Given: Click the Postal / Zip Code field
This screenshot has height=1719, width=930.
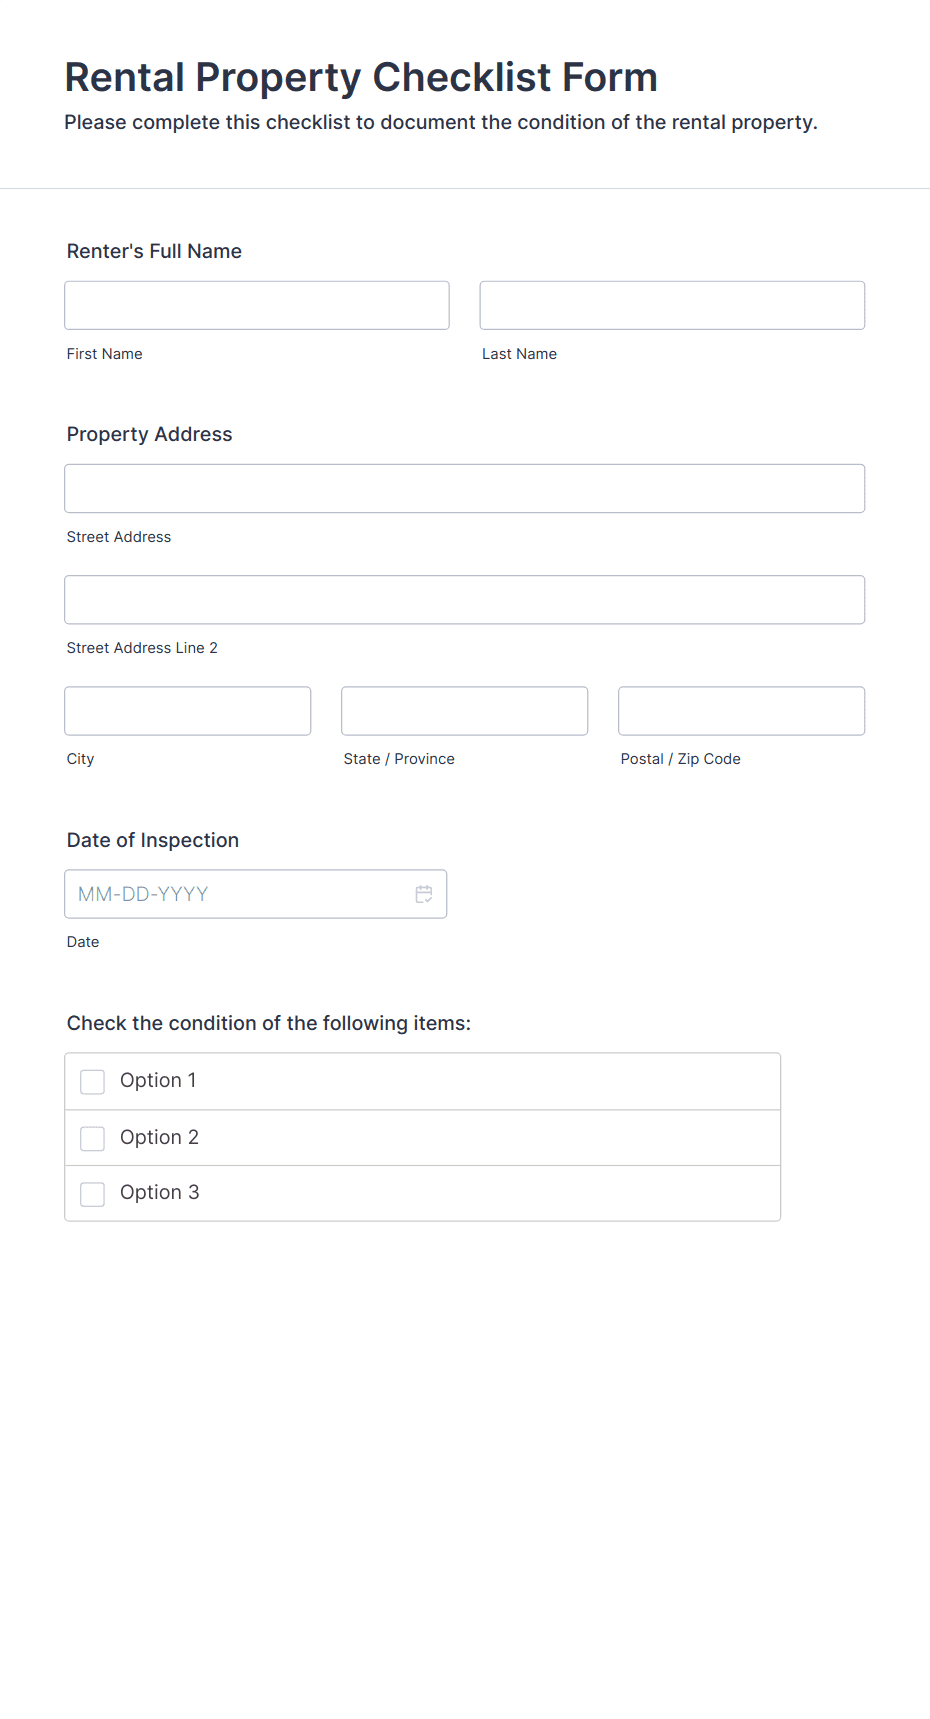Looking at the screenshot, I should [740, 710].
